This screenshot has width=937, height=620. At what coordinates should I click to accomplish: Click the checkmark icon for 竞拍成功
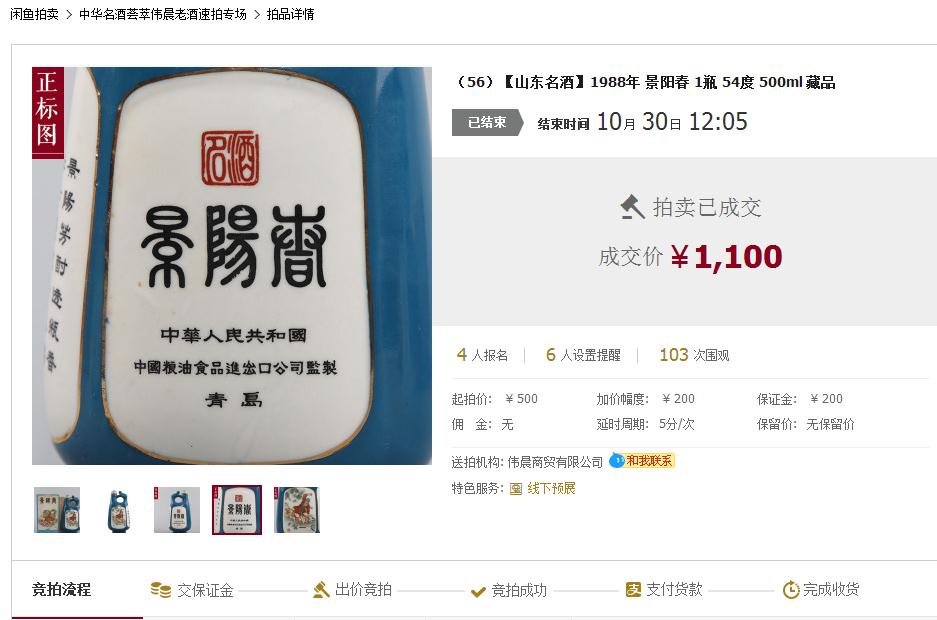[478, 592]
